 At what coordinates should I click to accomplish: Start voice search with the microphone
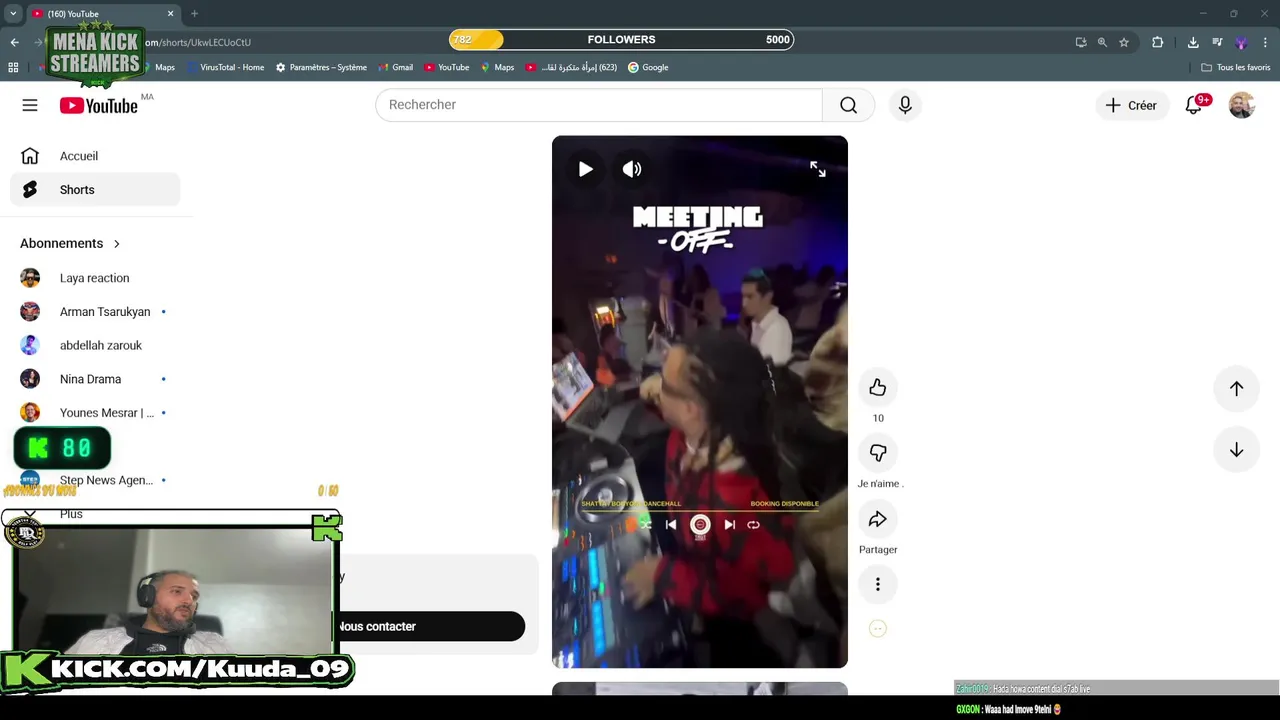click(x=905, y=105)
